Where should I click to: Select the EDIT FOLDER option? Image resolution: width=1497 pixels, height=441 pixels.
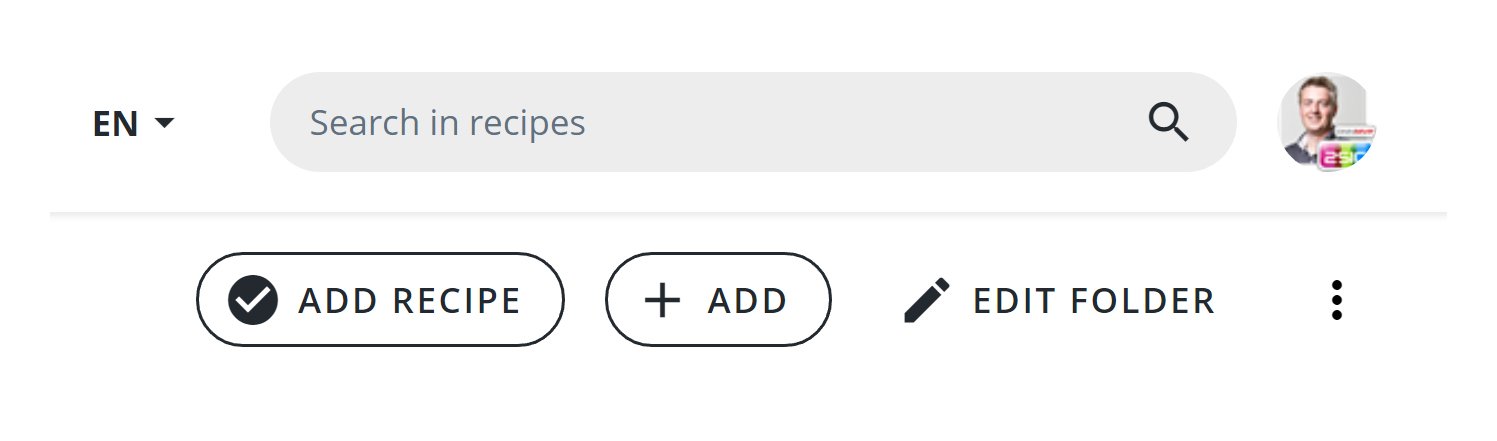(1059, 300)
